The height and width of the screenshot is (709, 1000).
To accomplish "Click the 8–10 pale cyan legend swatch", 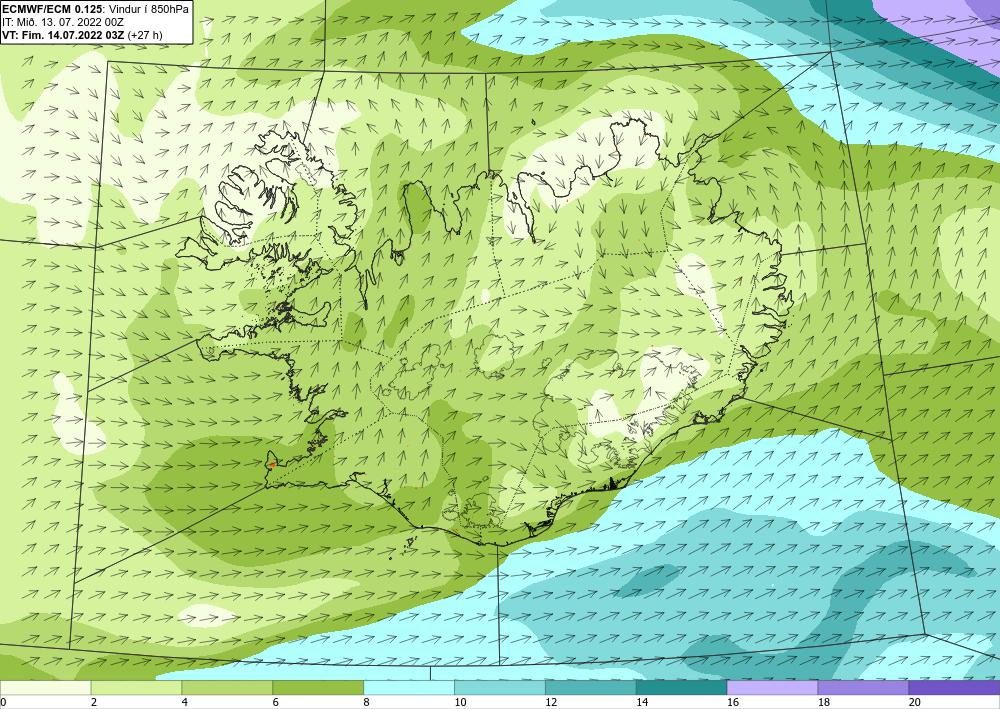I will 409,688.
